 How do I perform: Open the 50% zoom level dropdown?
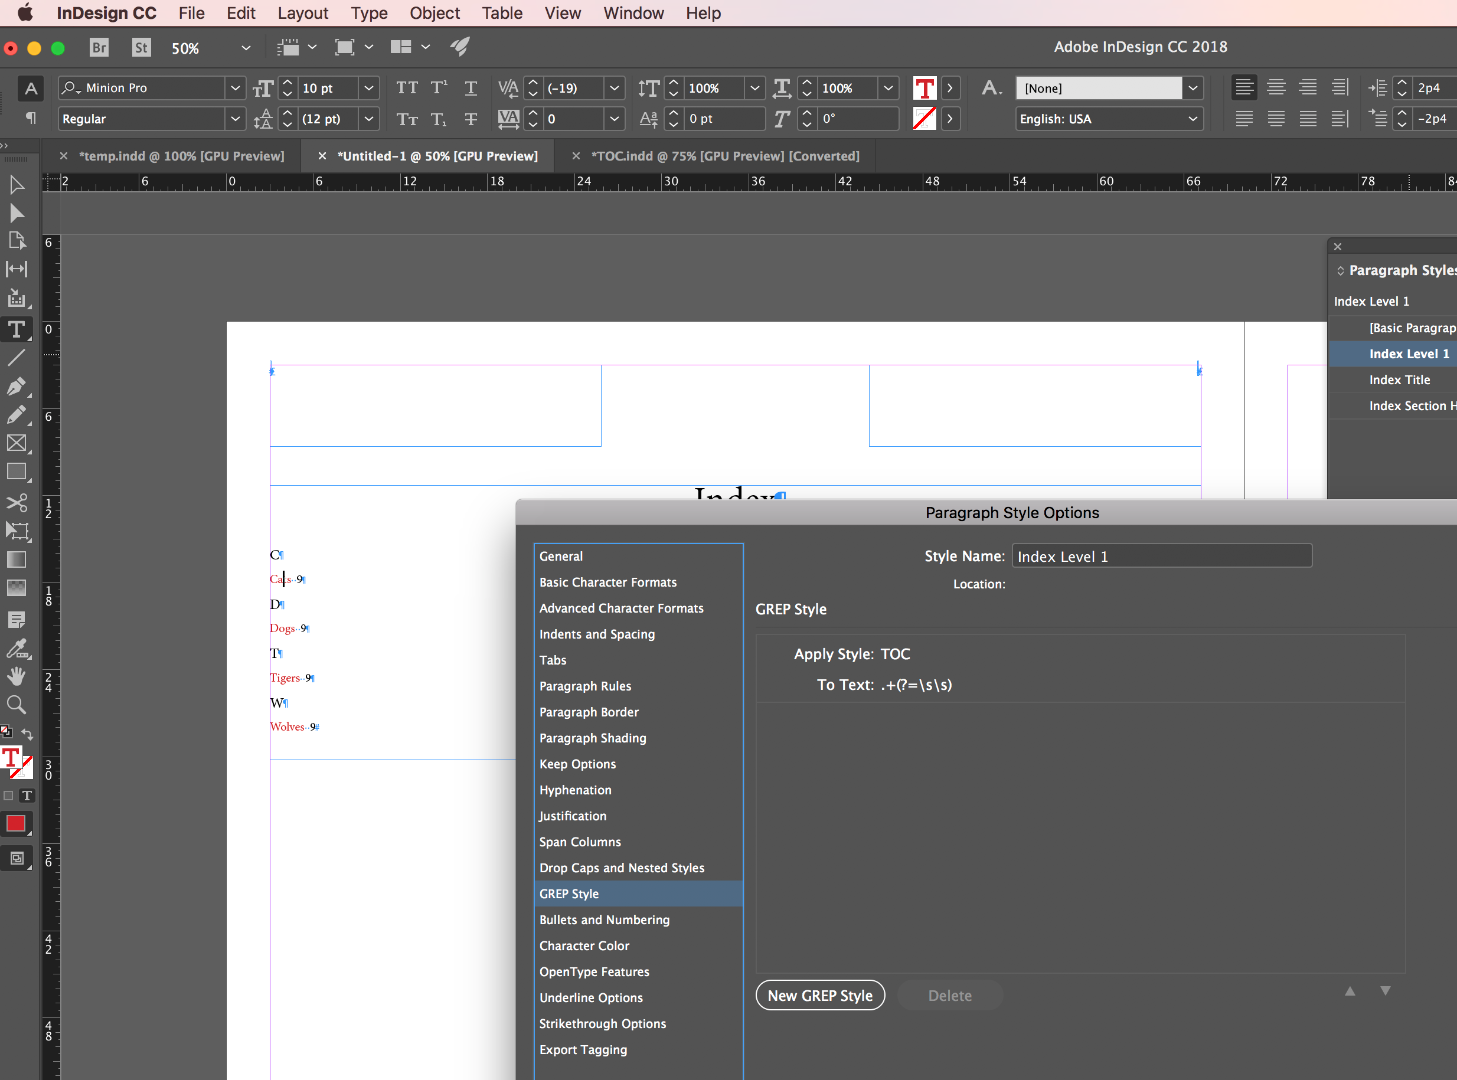click(246, 48)
